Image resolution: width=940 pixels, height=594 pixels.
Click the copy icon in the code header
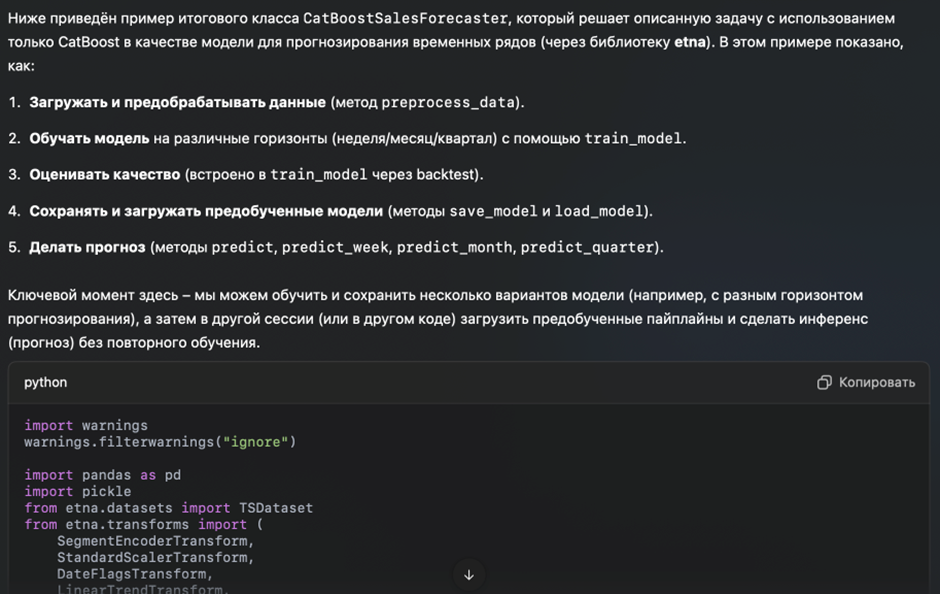(824, 382)
